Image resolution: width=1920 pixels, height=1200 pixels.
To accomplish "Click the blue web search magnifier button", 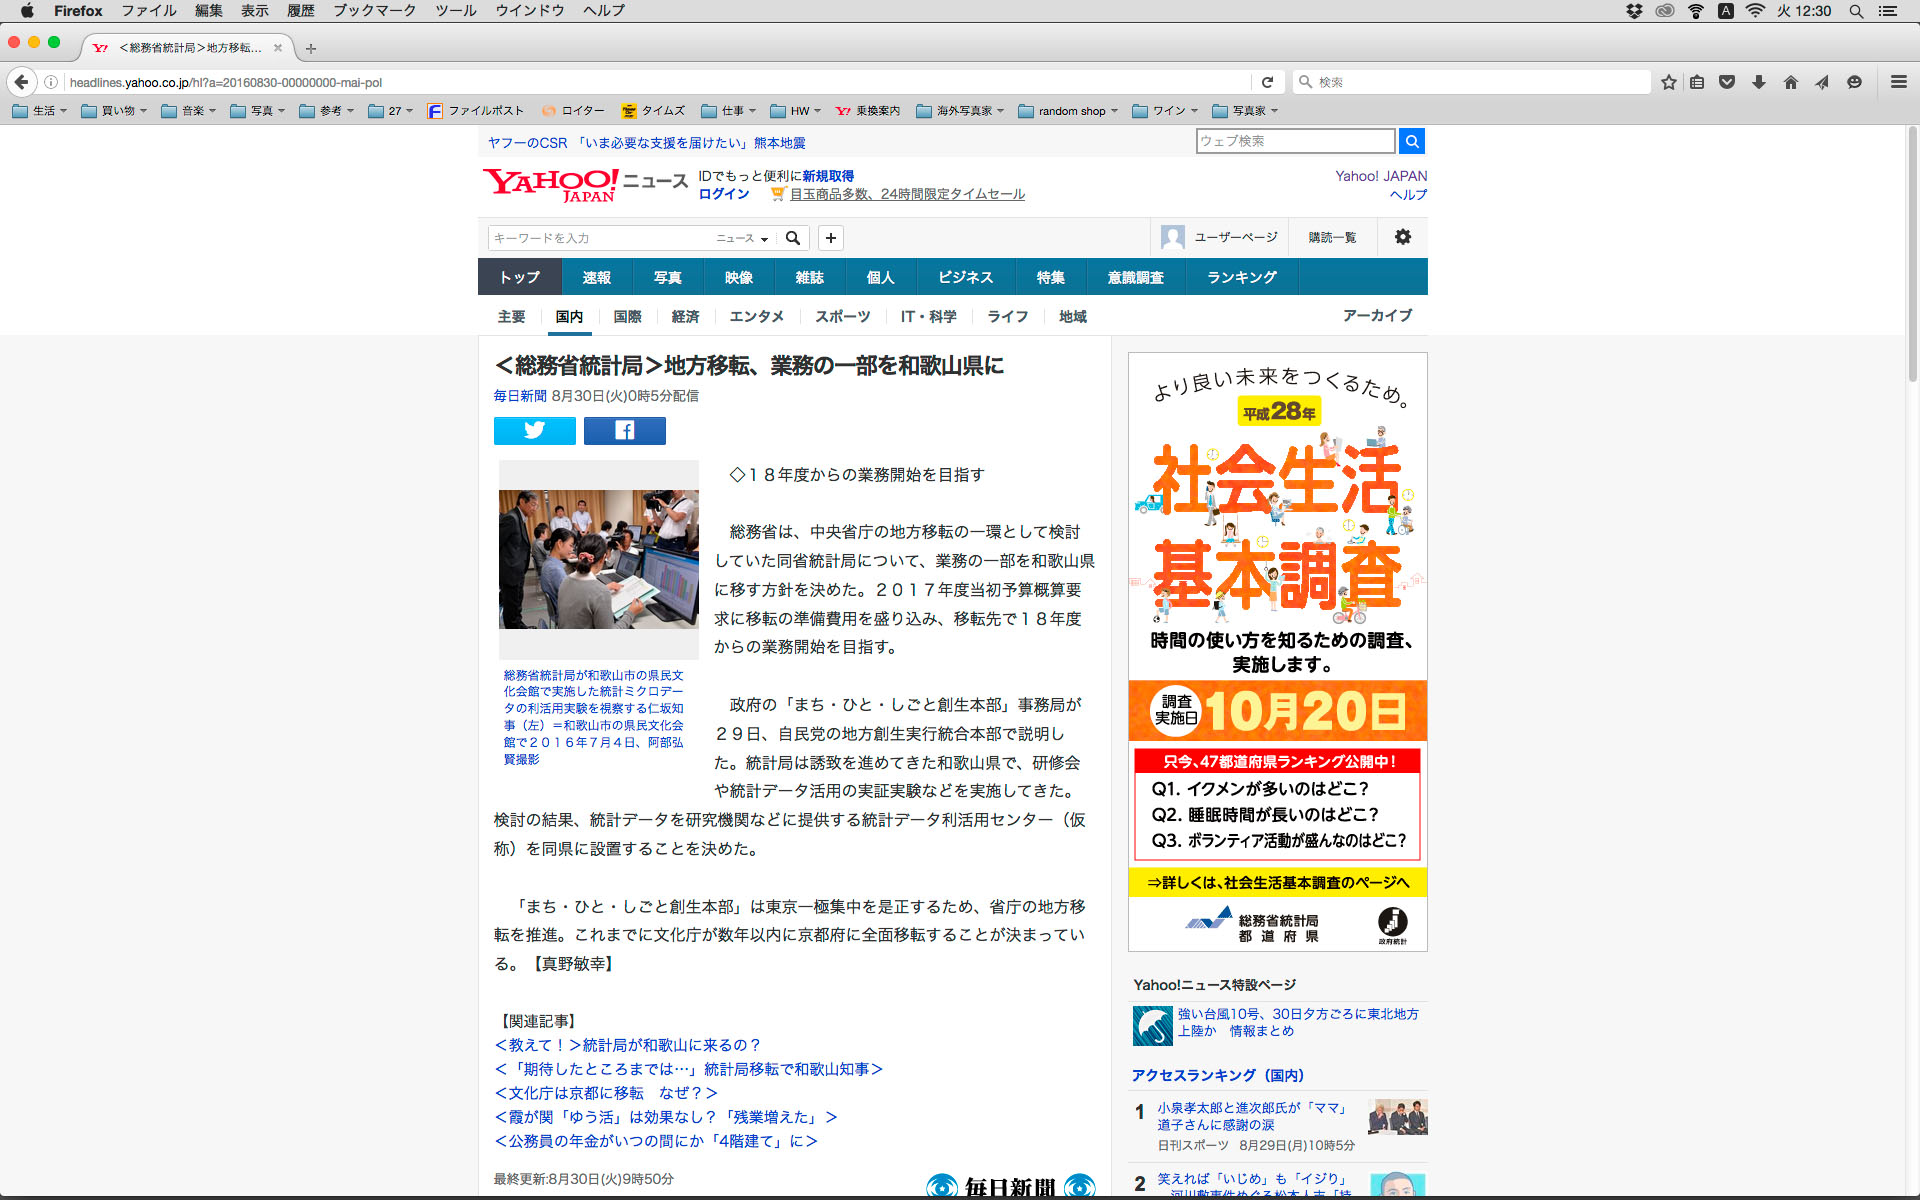I will pos(1411,141).
